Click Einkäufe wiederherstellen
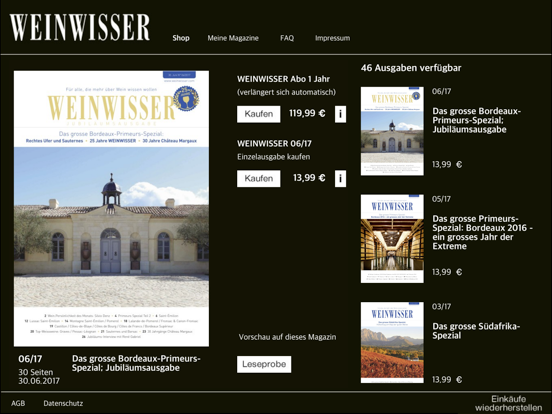The height and width of the screenshot is (414, 552). click(x=509, y=403)
